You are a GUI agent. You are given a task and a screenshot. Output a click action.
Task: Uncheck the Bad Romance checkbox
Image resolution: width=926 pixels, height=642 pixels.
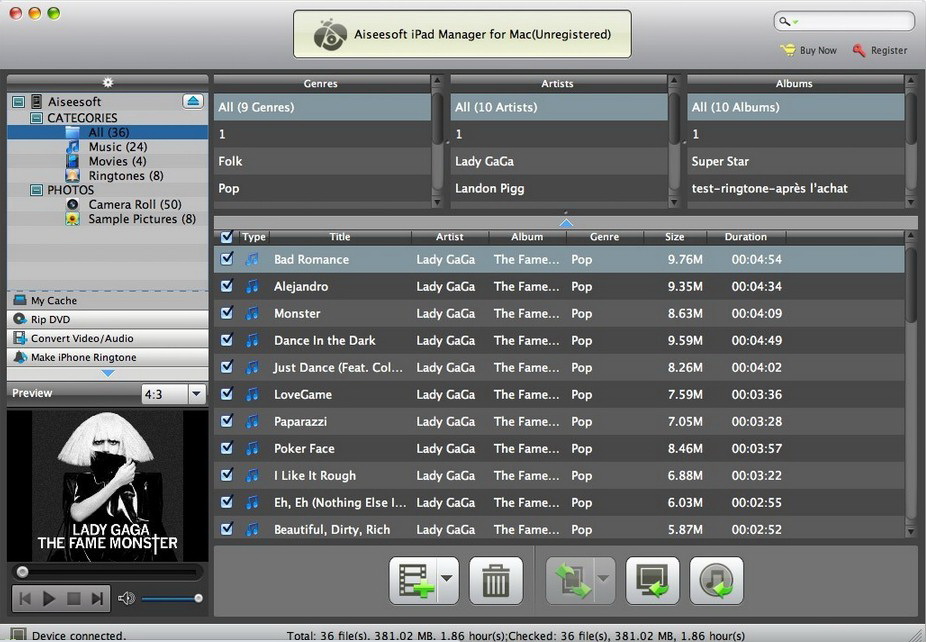point(227,259)
